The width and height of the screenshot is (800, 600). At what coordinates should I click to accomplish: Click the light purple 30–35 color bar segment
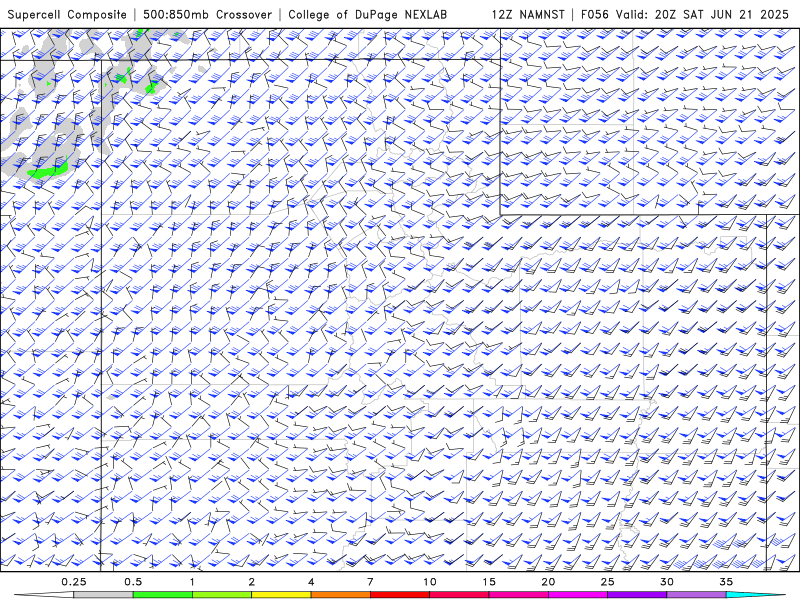coord(696,595)
